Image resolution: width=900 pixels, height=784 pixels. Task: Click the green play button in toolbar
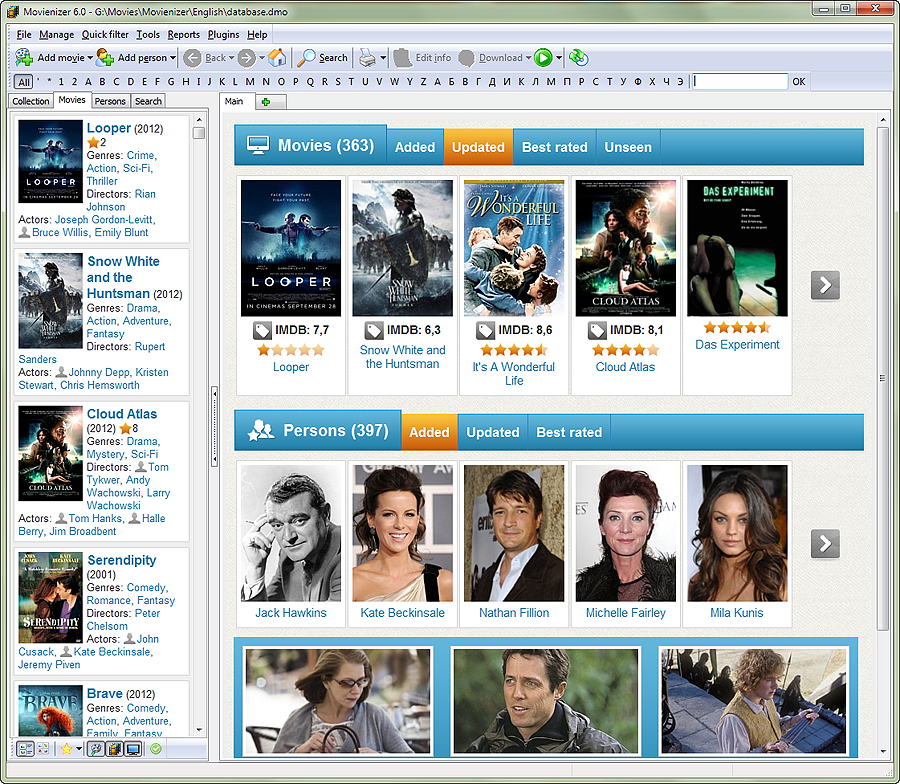[543, 58]
